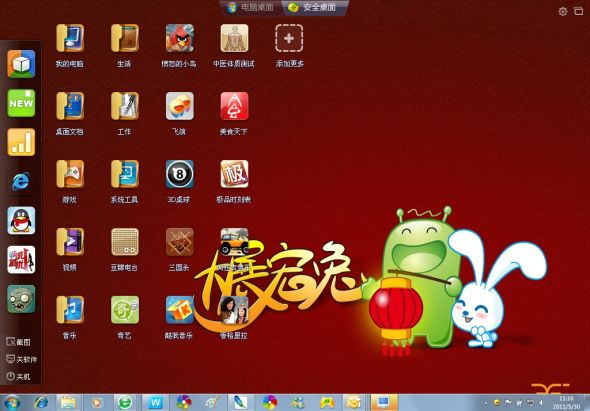
Task: Open the settings gear at top right
Action: 563,11
